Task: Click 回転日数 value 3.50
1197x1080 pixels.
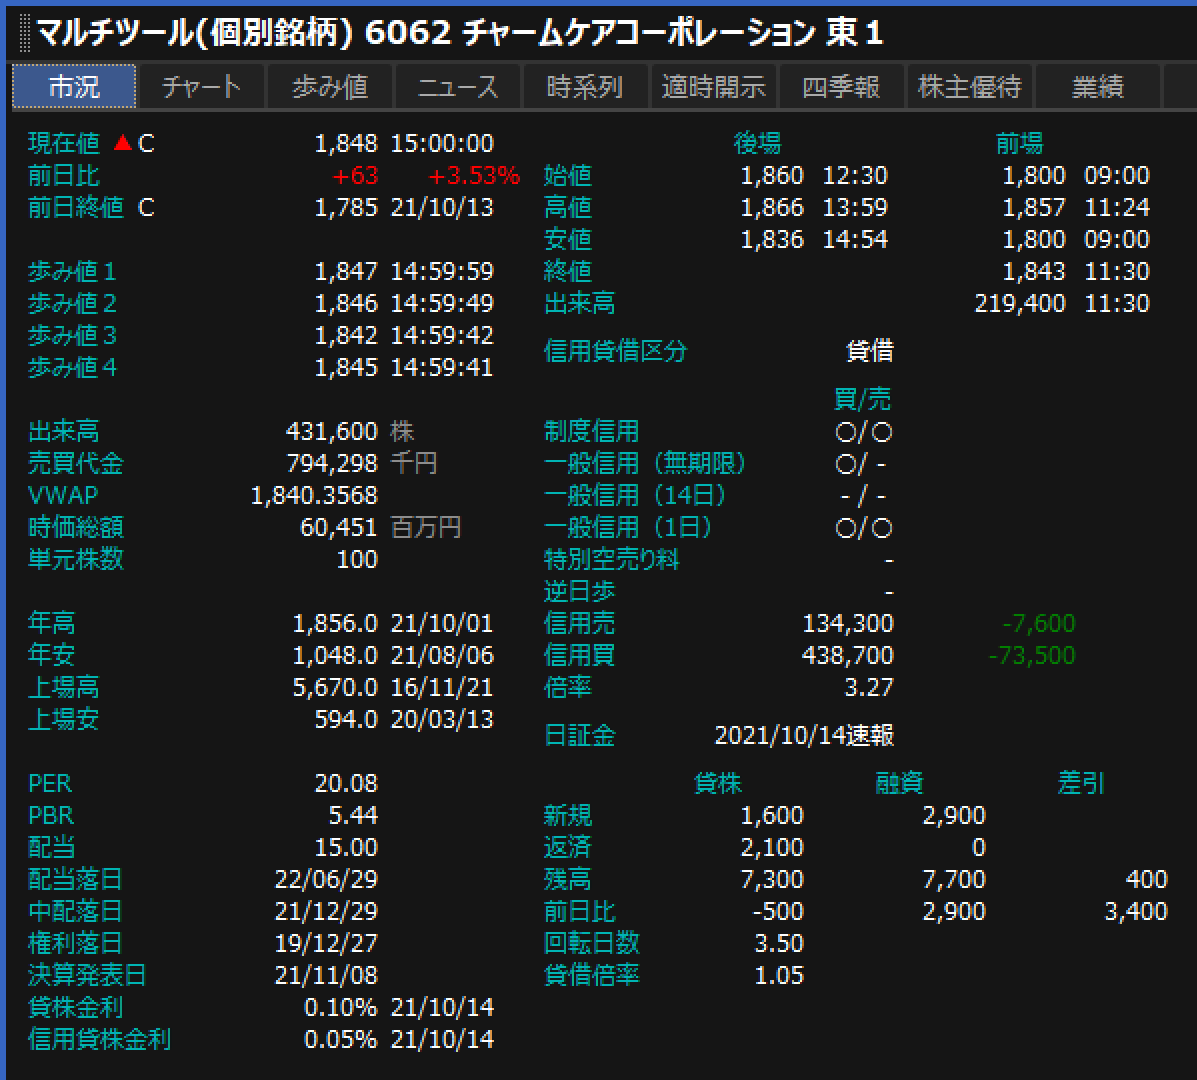Action: pyautogui.click(x=779, y=943)
